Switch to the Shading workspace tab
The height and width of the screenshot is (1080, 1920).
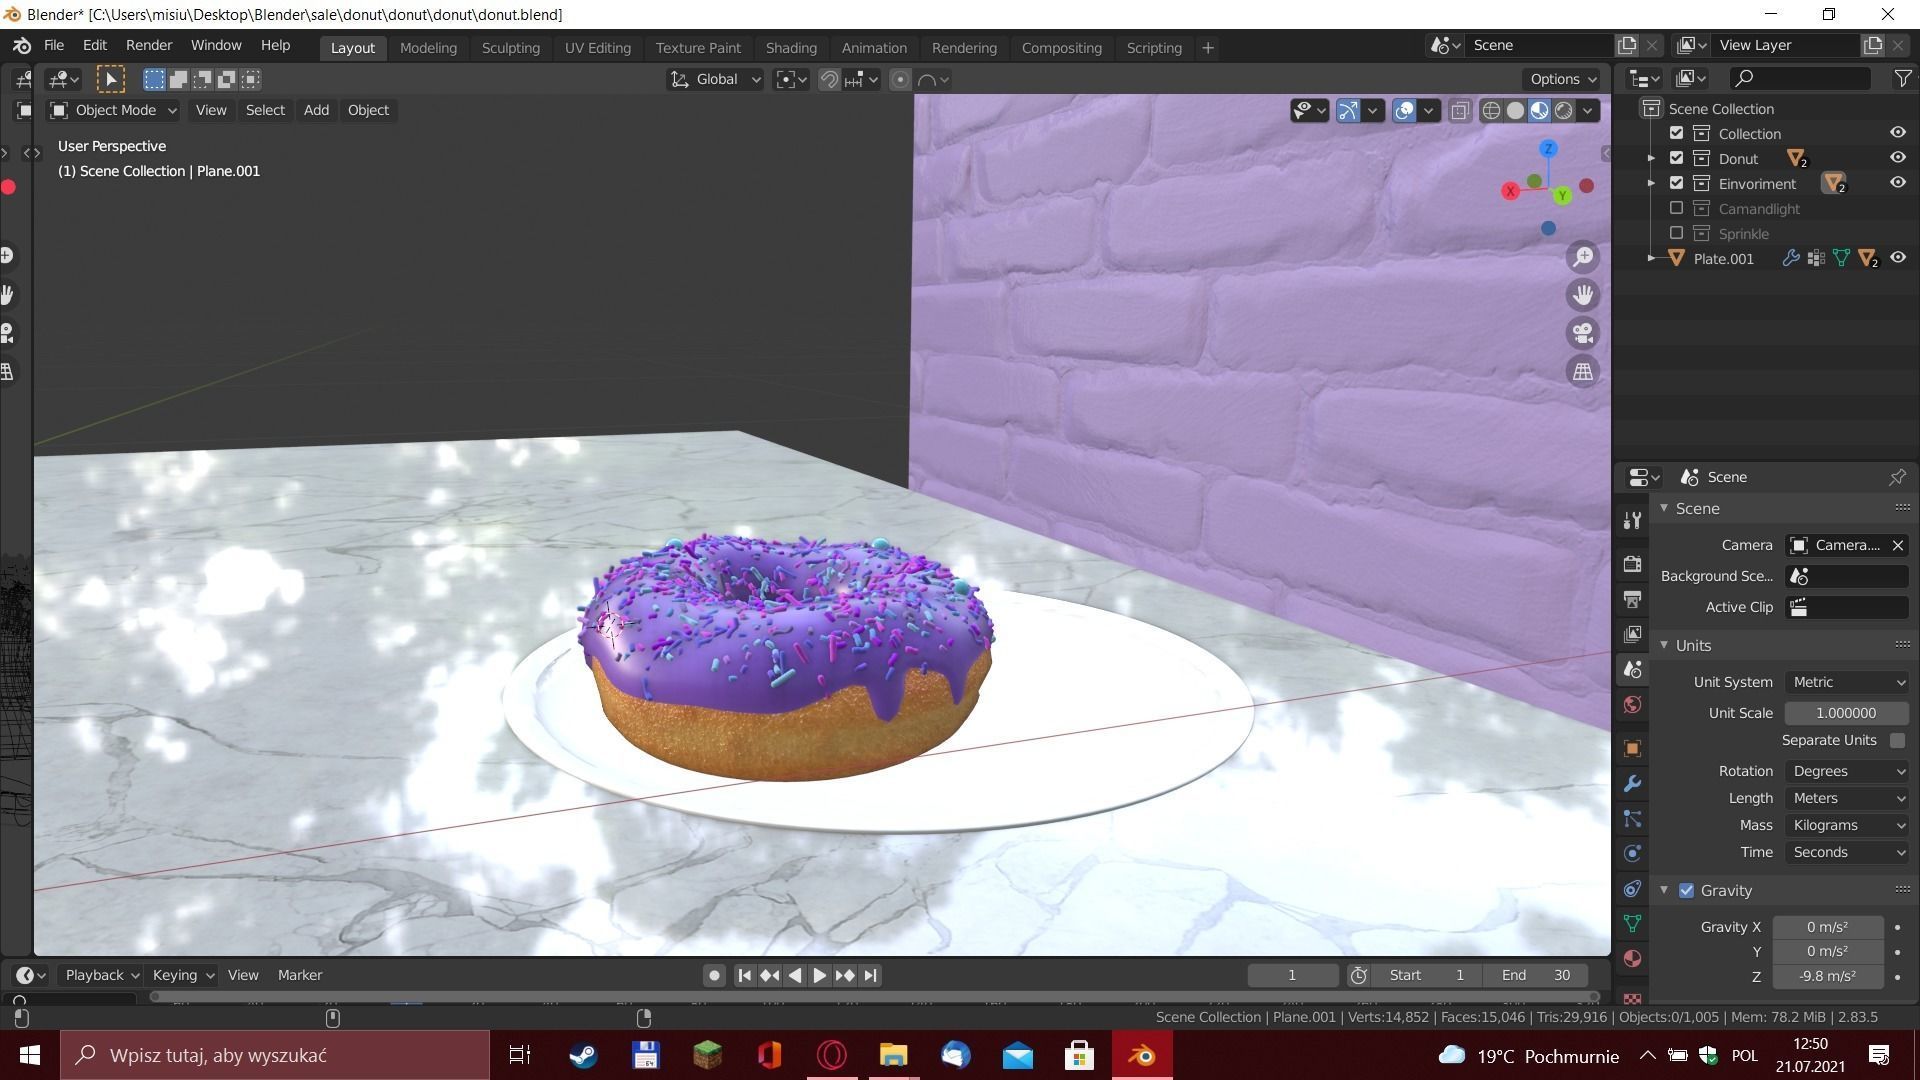coord(790,47)
